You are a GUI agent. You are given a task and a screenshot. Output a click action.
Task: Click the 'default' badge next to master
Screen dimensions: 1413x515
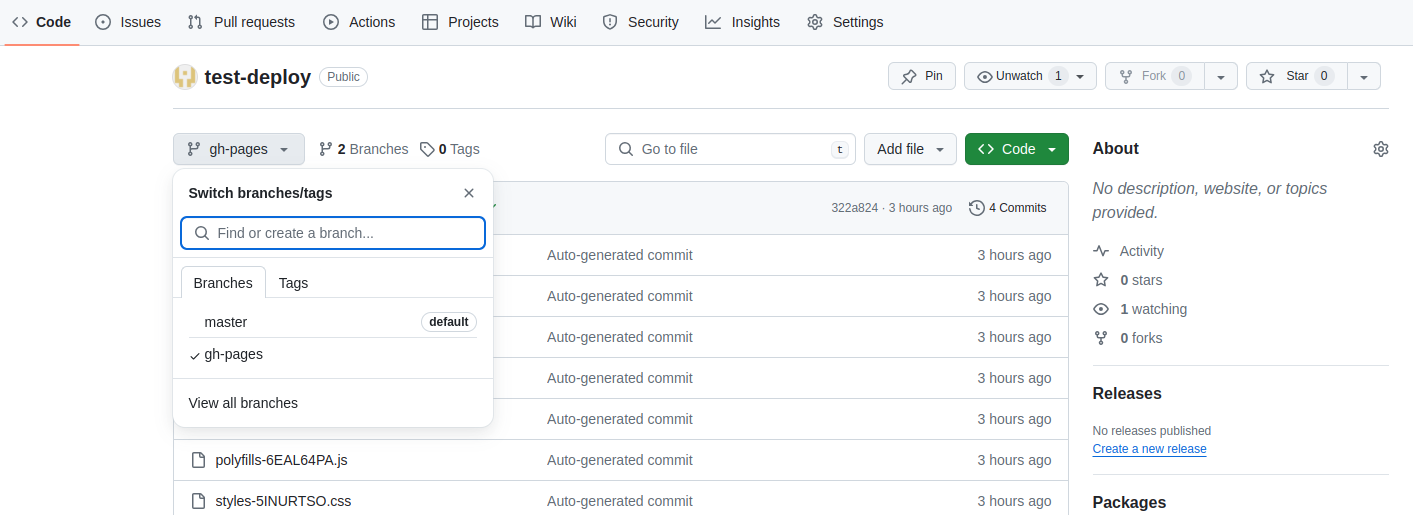coord(449,322)
